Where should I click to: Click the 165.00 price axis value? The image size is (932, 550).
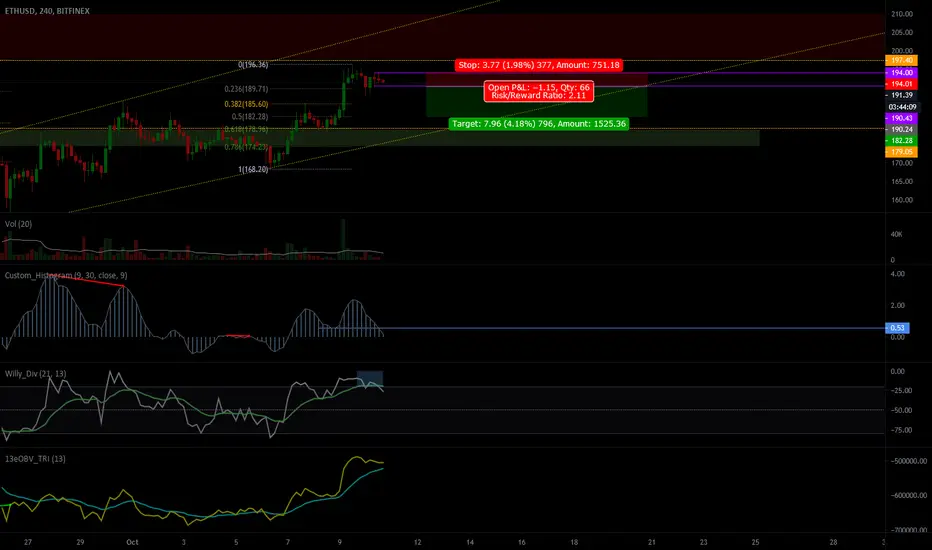902,181
